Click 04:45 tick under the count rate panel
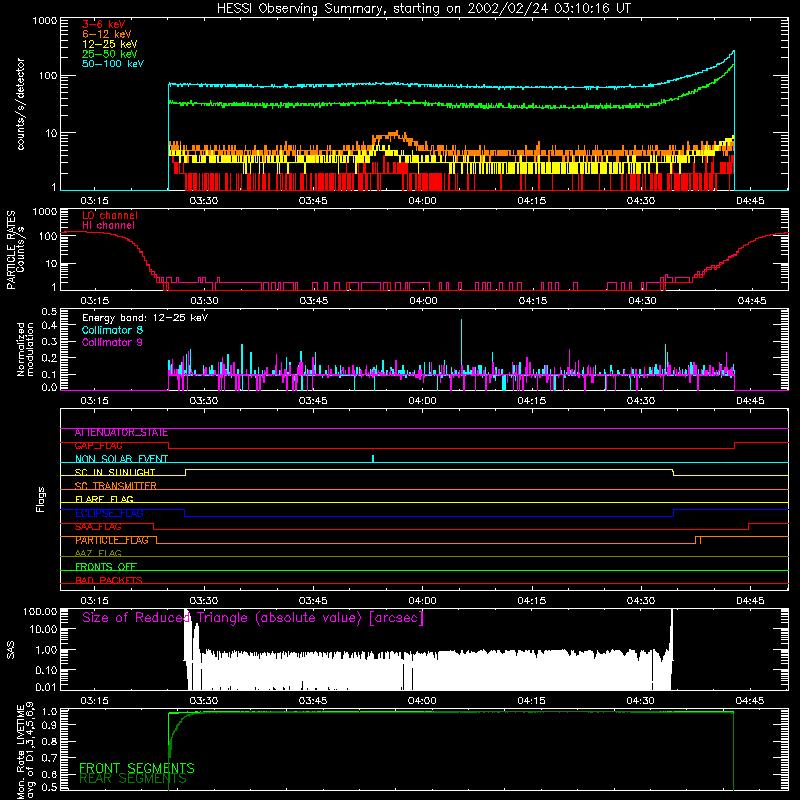 point(751,201)
